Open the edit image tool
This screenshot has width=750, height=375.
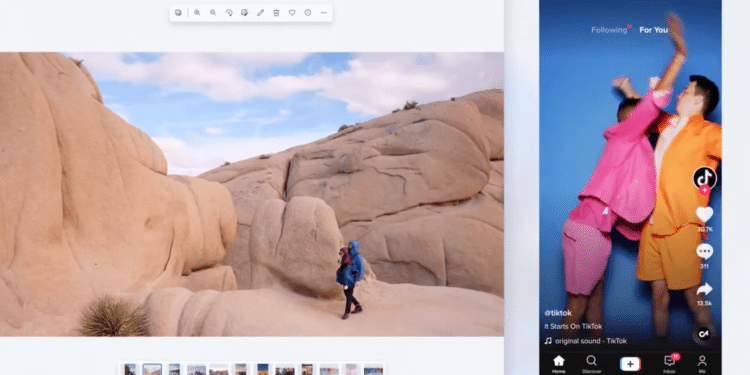tap(244, 13)
